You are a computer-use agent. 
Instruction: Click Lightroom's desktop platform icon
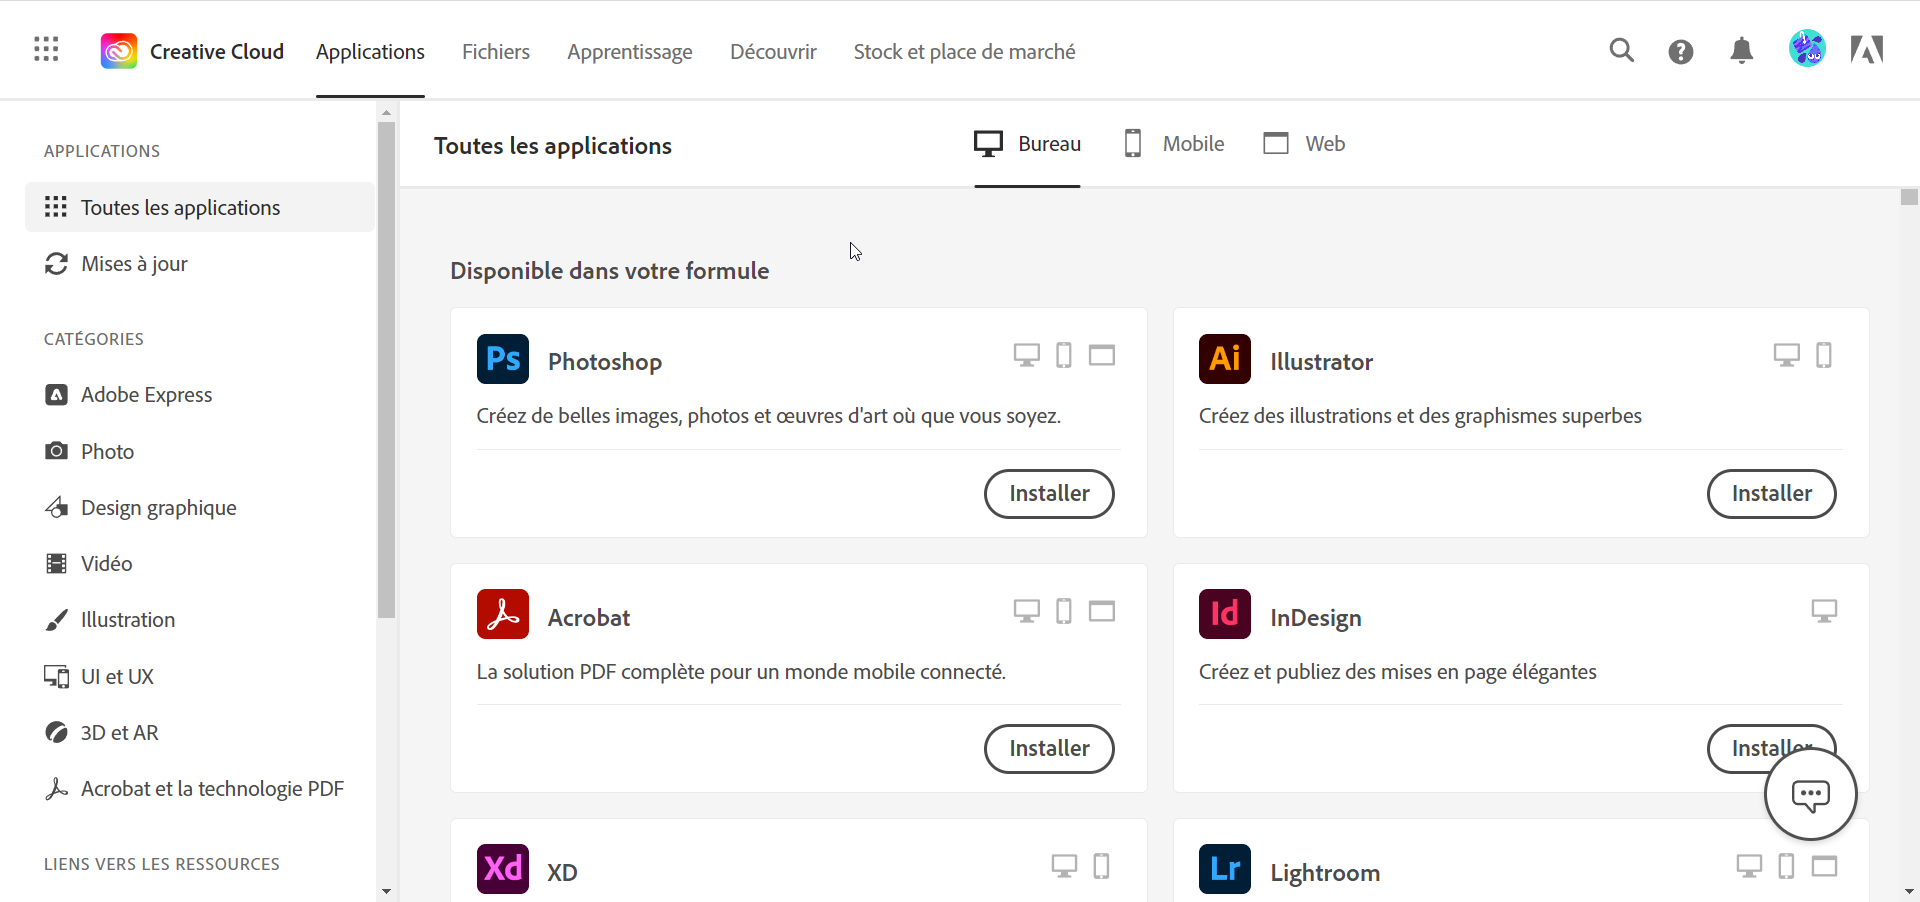1749,866
